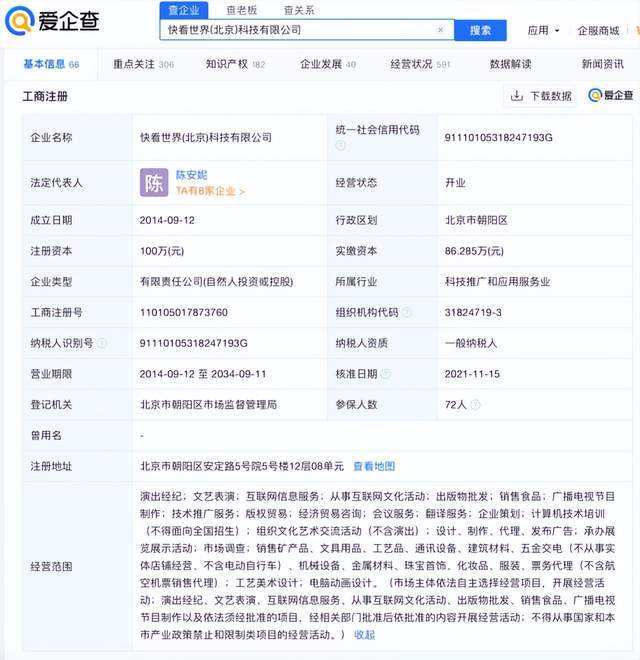Switch to the 数据解读 tab
The image size is (640, 660).
[x=510, y=64]
